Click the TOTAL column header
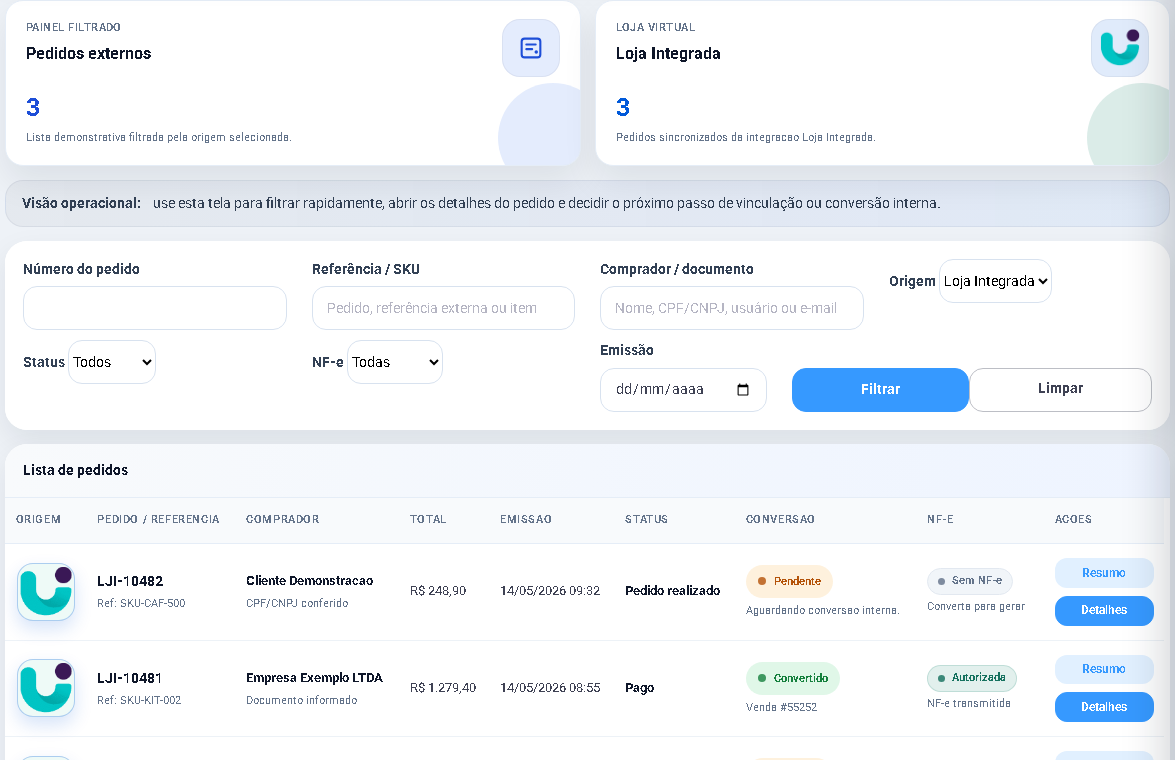Image resolution: width=1175 pixels, height=760 pixels. coord(428,519)
